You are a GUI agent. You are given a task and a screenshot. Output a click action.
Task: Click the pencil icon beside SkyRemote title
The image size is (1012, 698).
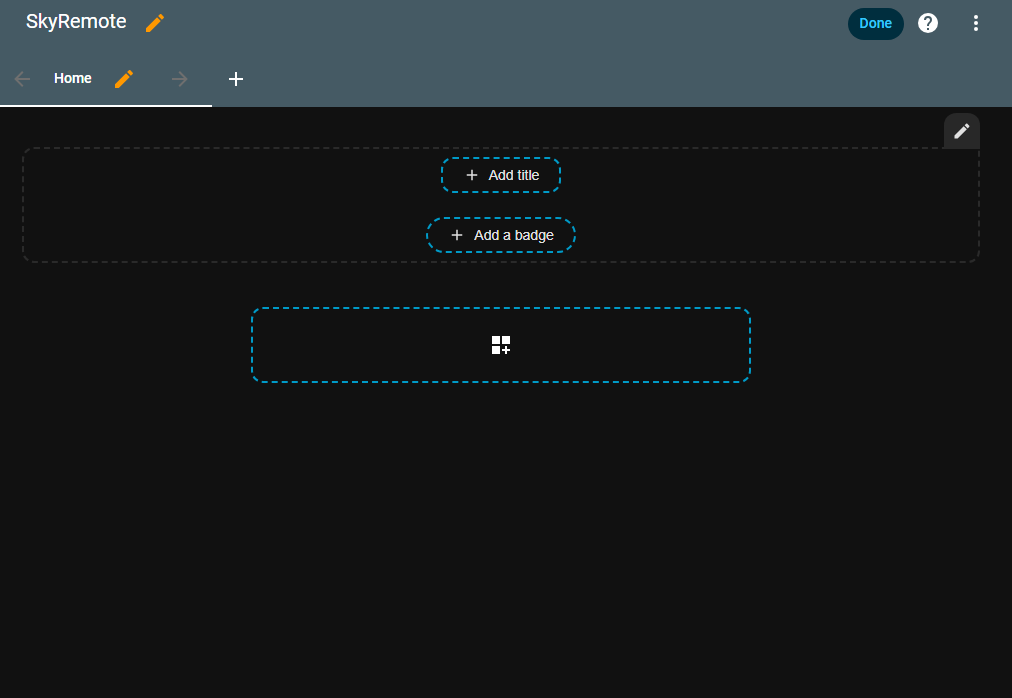[x=155, y=23]
